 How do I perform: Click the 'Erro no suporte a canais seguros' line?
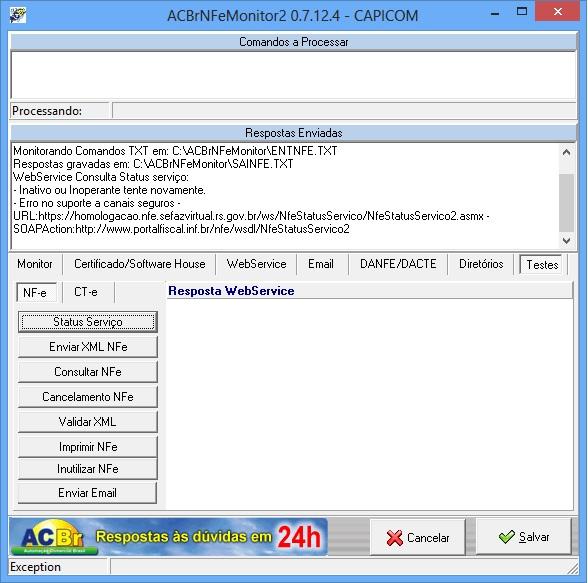tap(97, 203)
